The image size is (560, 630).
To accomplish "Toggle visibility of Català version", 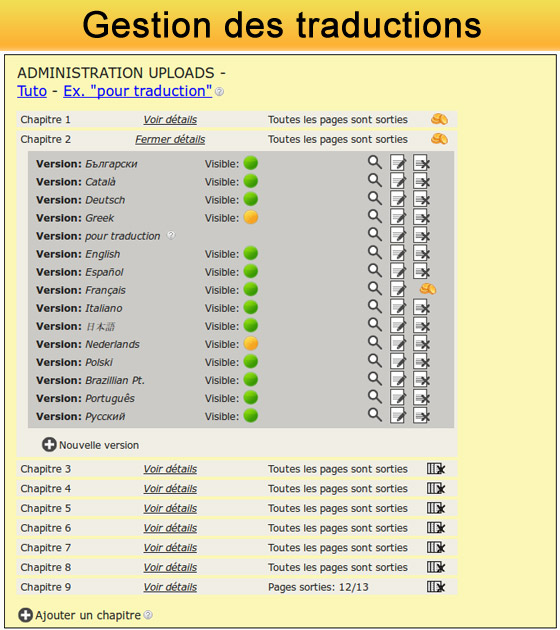I will 251,181.
